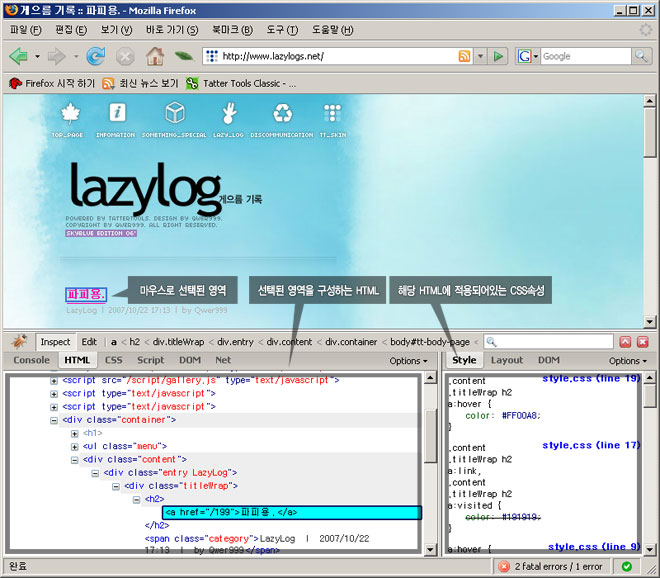Close the Firebug panel with red X
The image size is (660, 578).
tap(643, 342)
